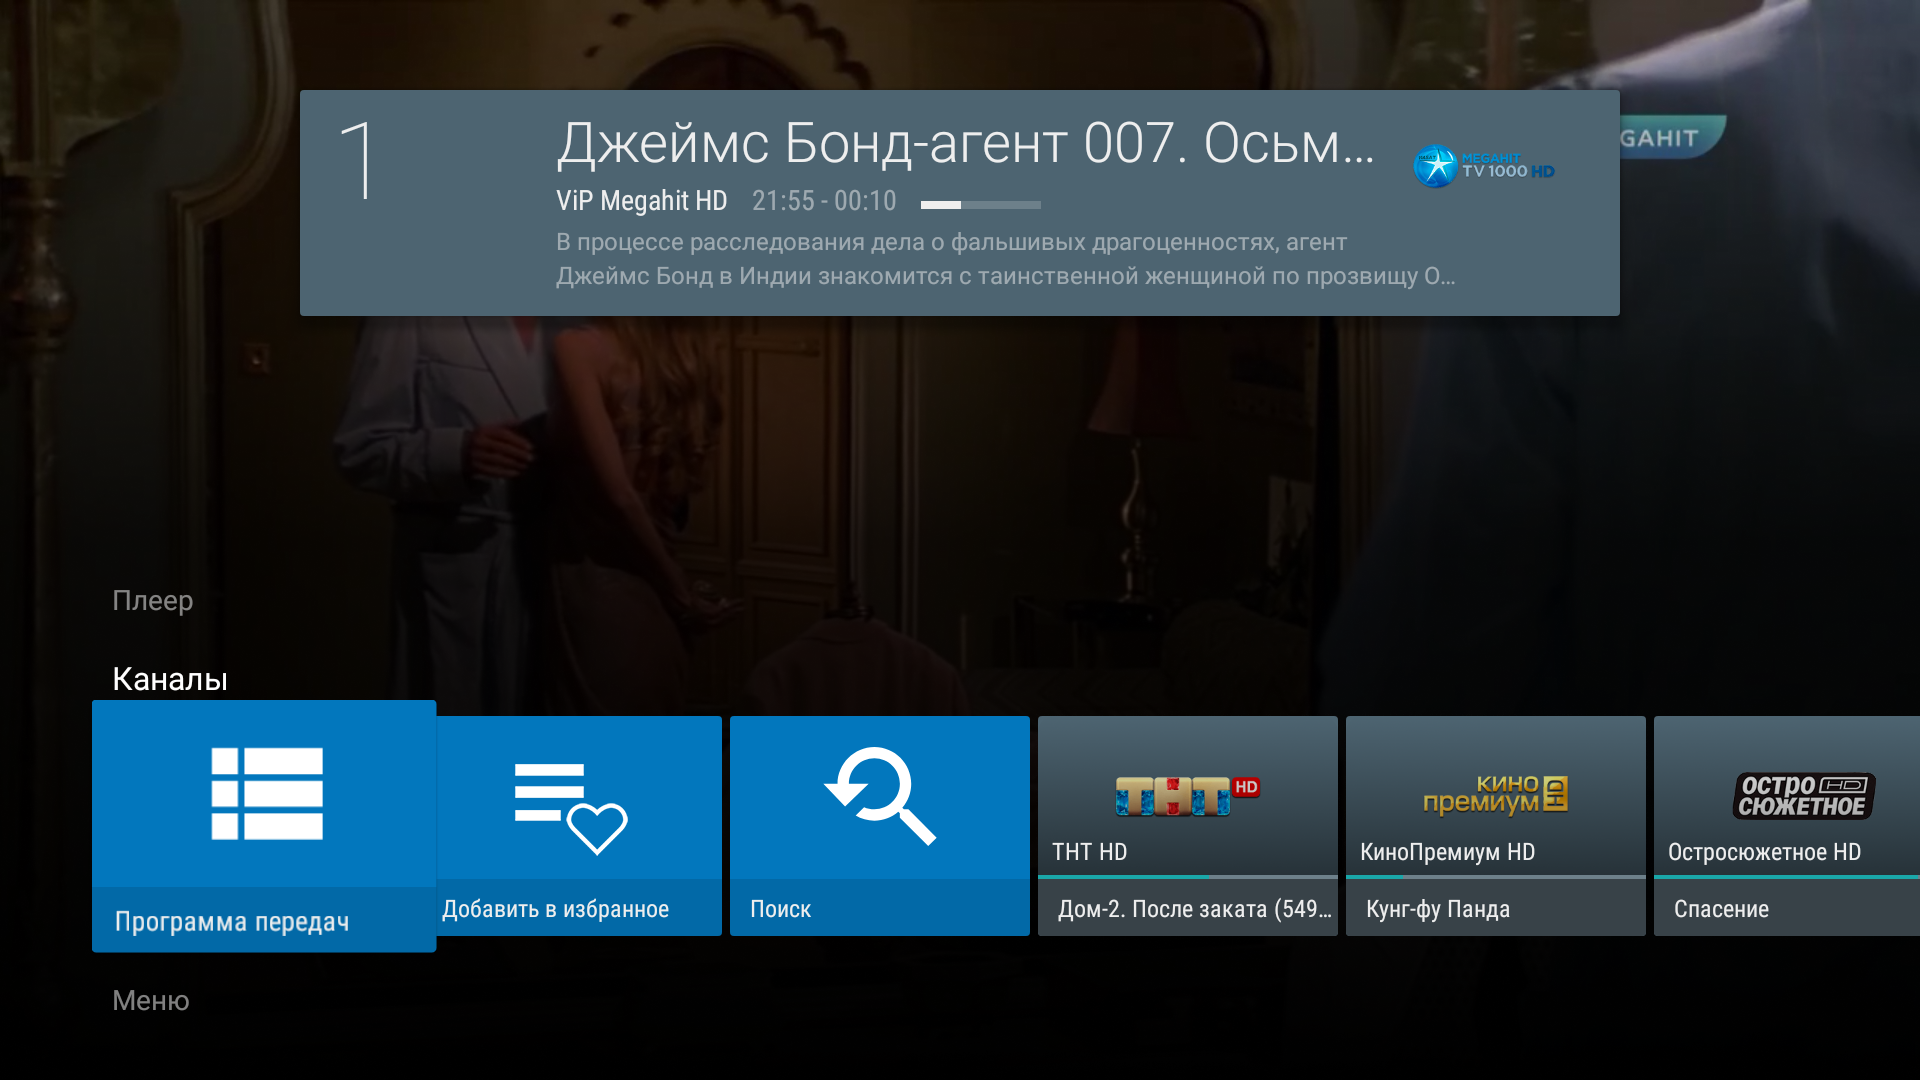1920x1080 pixels.
Task: Click the КиноПремиум HD channel name text
Action: 1447,852
